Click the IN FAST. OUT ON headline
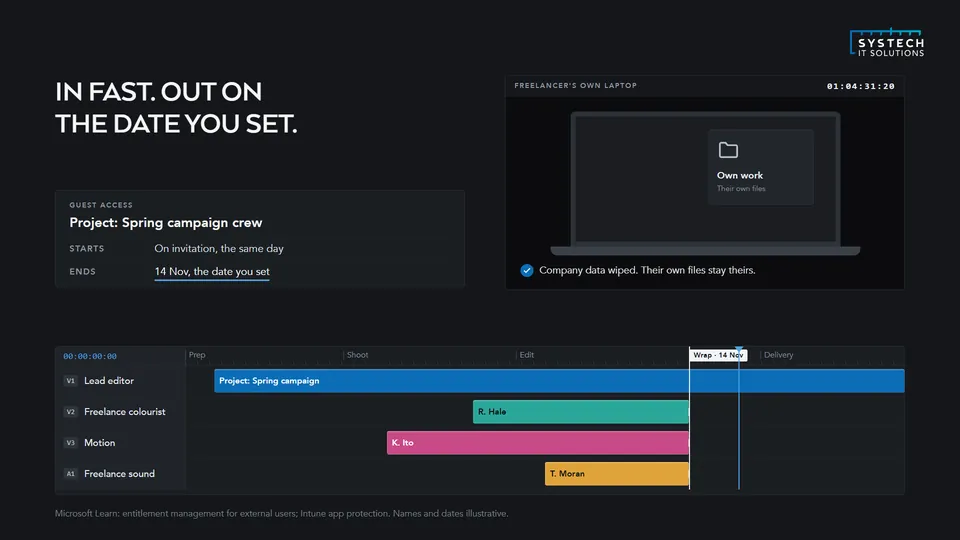 159,92
